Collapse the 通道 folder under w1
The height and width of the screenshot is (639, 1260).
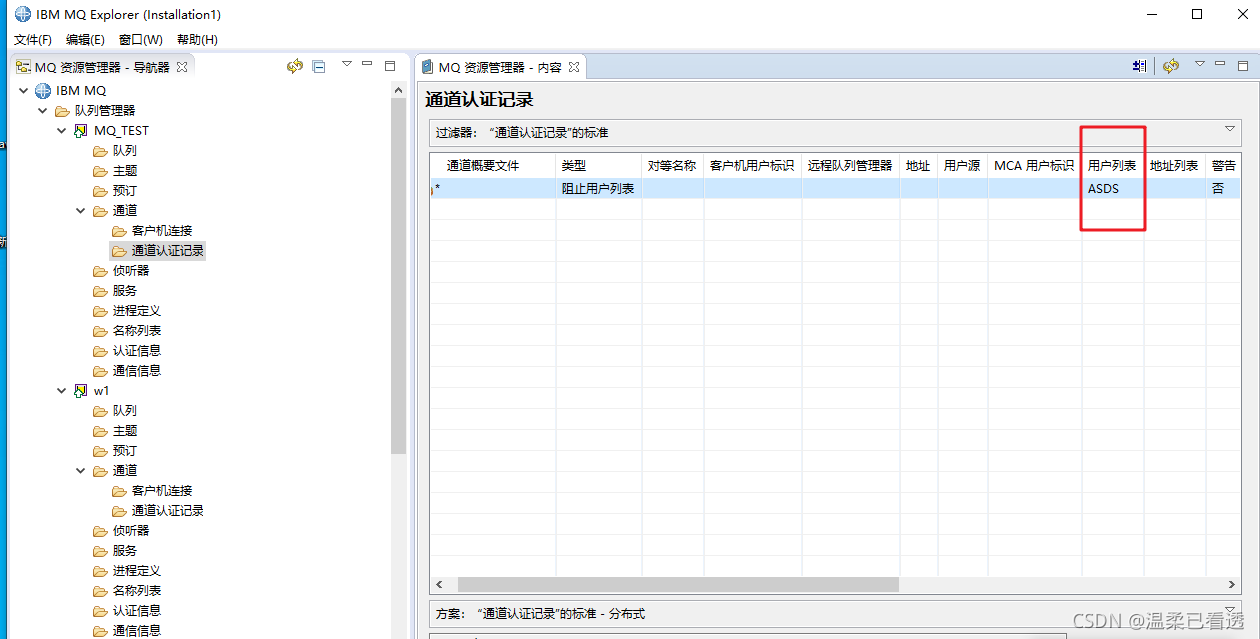coord(81,471)
